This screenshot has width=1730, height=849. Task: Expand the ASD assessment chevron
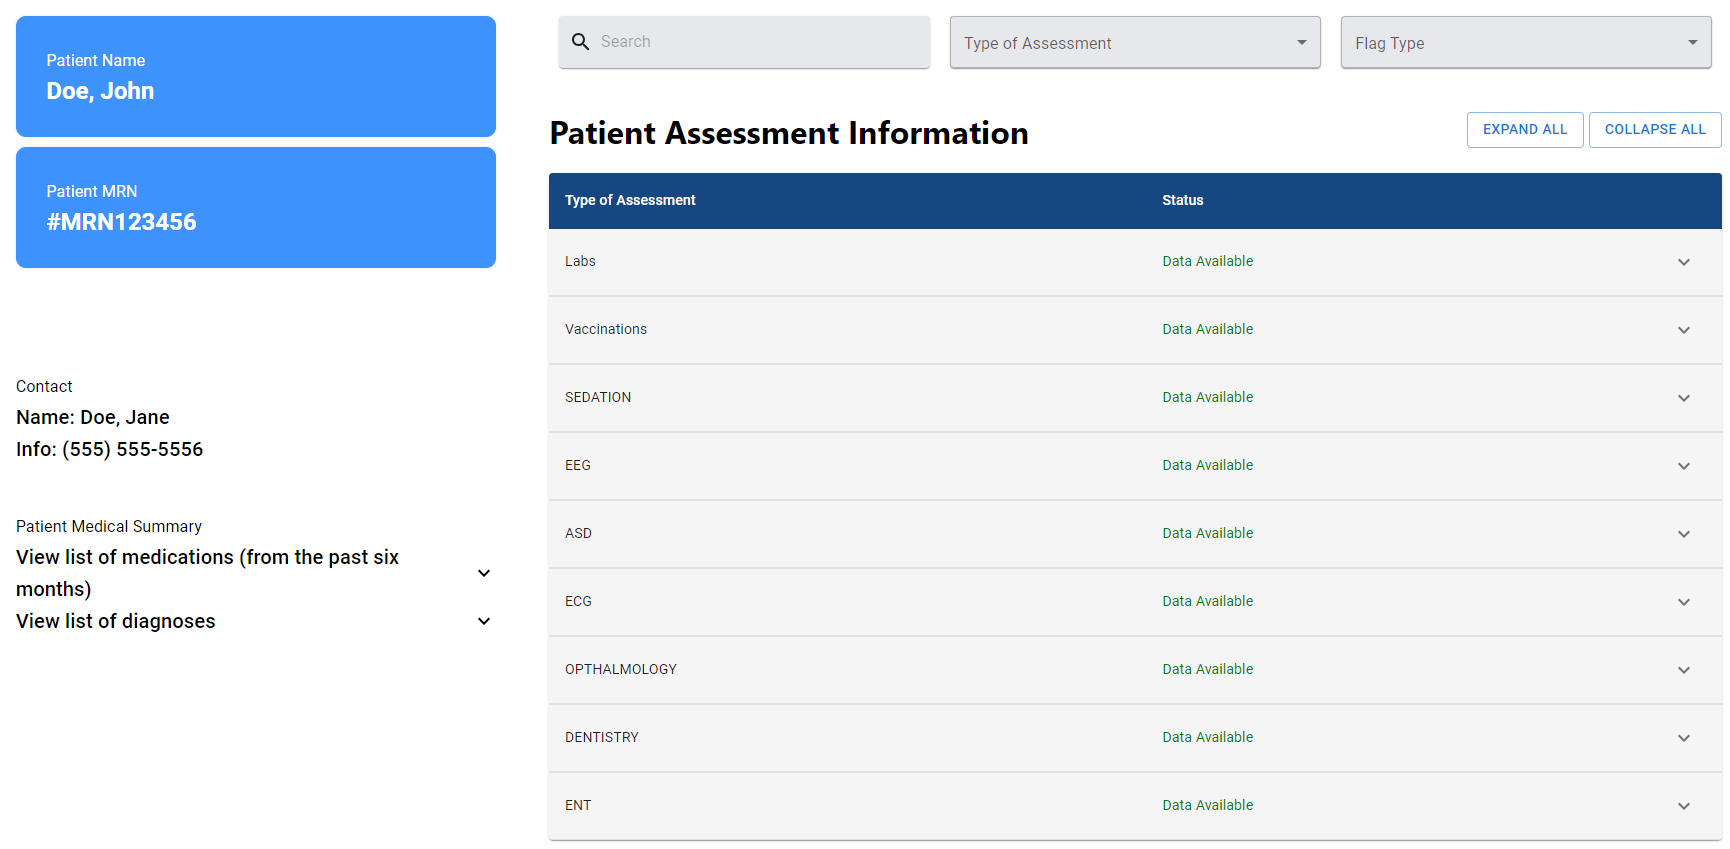pyautogui.click(x=1683, y=534)
